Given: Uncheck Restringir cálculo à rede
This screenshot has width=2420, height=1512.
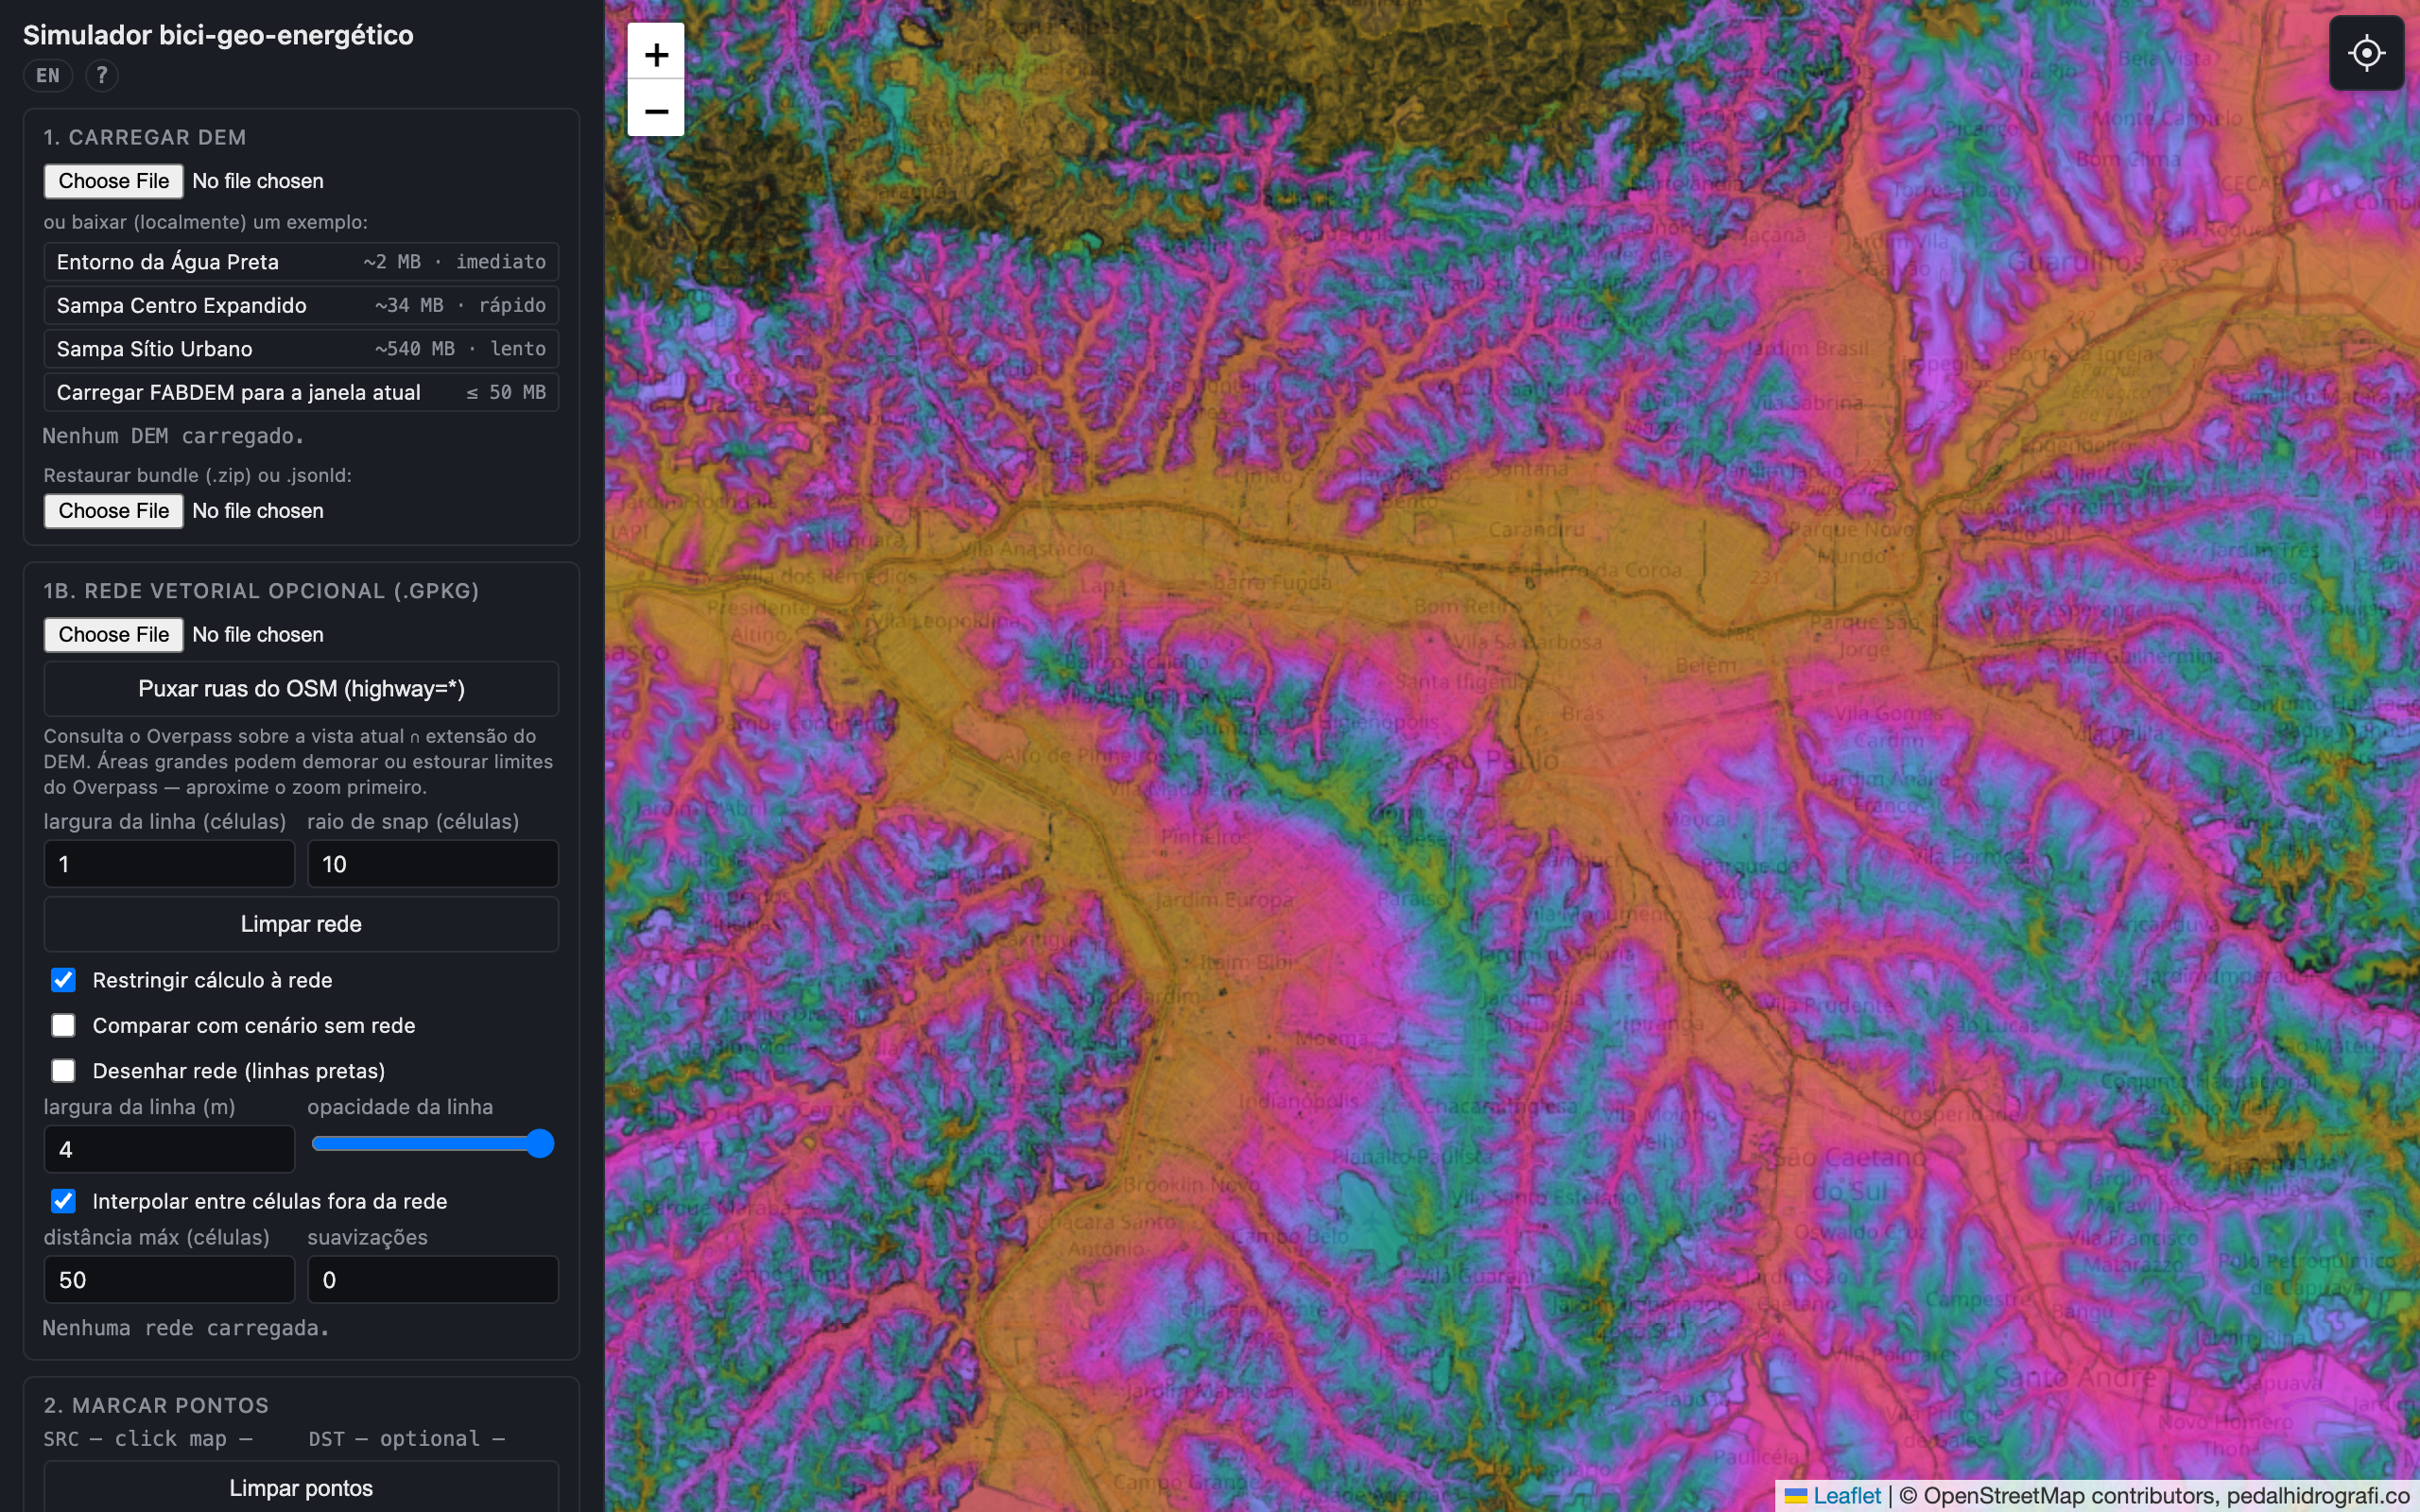Looking at the screenshot, I should coord(63,980).
